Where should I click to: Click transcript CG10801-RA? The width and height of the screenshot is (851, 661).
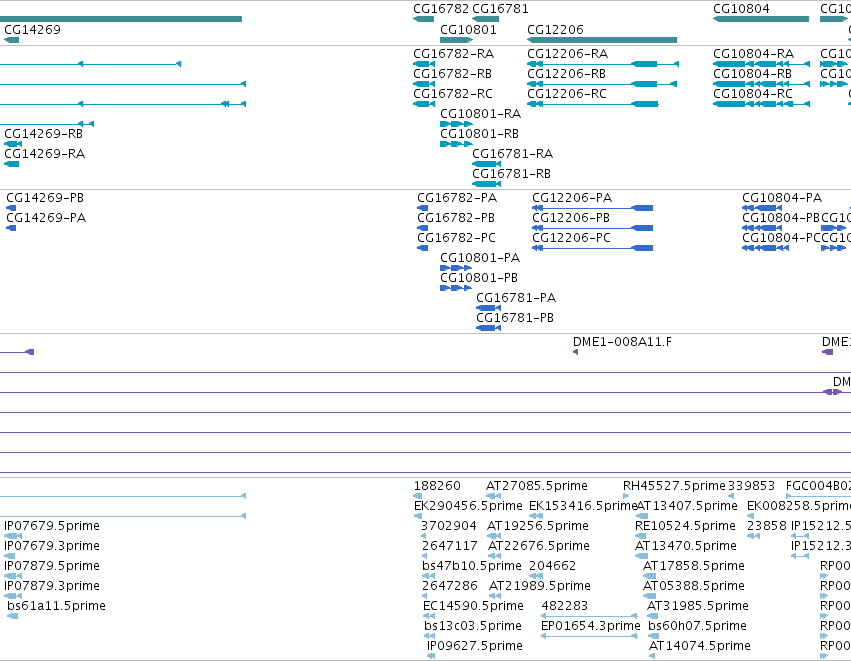point(480,114)
